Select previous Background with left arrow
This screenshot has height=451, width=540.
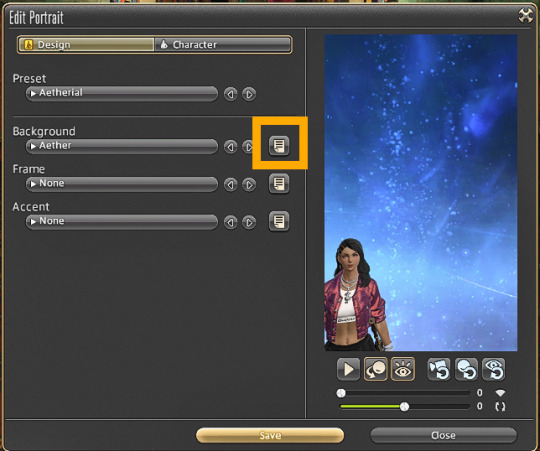tap(230, 147)
